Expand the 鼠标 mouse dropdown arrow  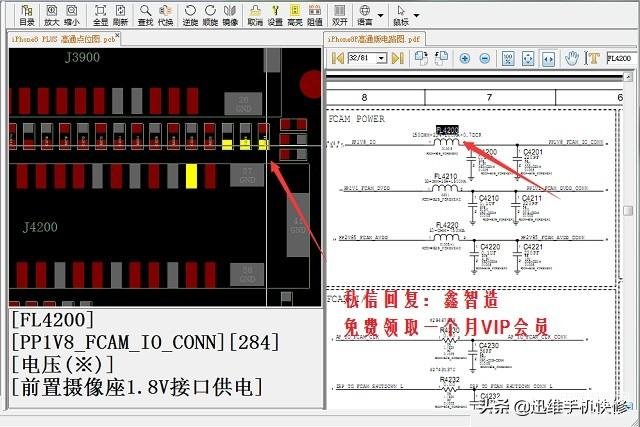(x=416, y=16)
